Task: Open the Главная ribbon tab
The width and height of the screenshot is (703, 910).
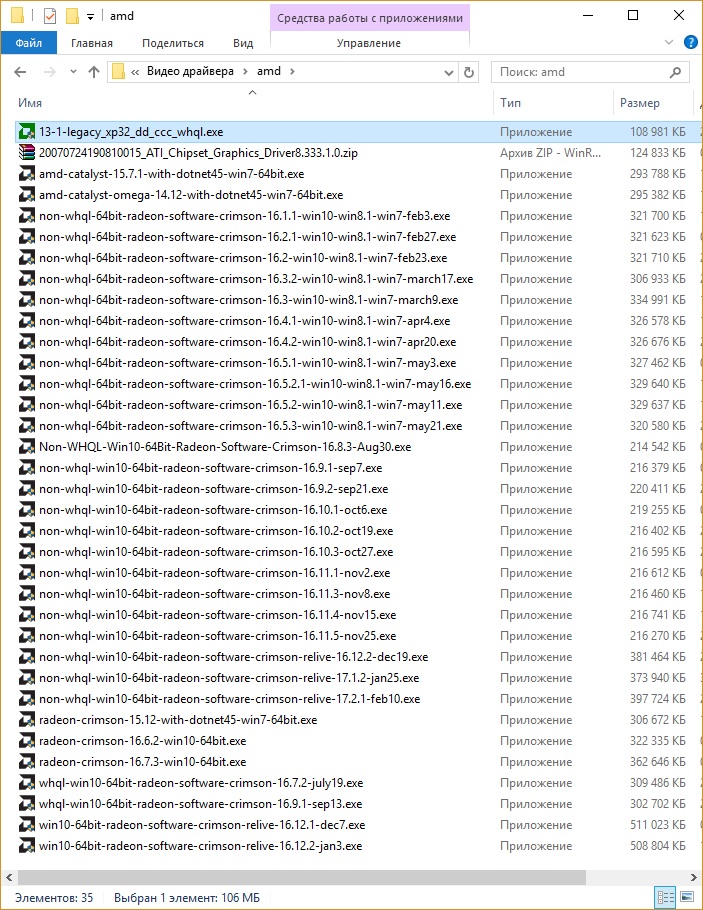Action: [92, 43]
